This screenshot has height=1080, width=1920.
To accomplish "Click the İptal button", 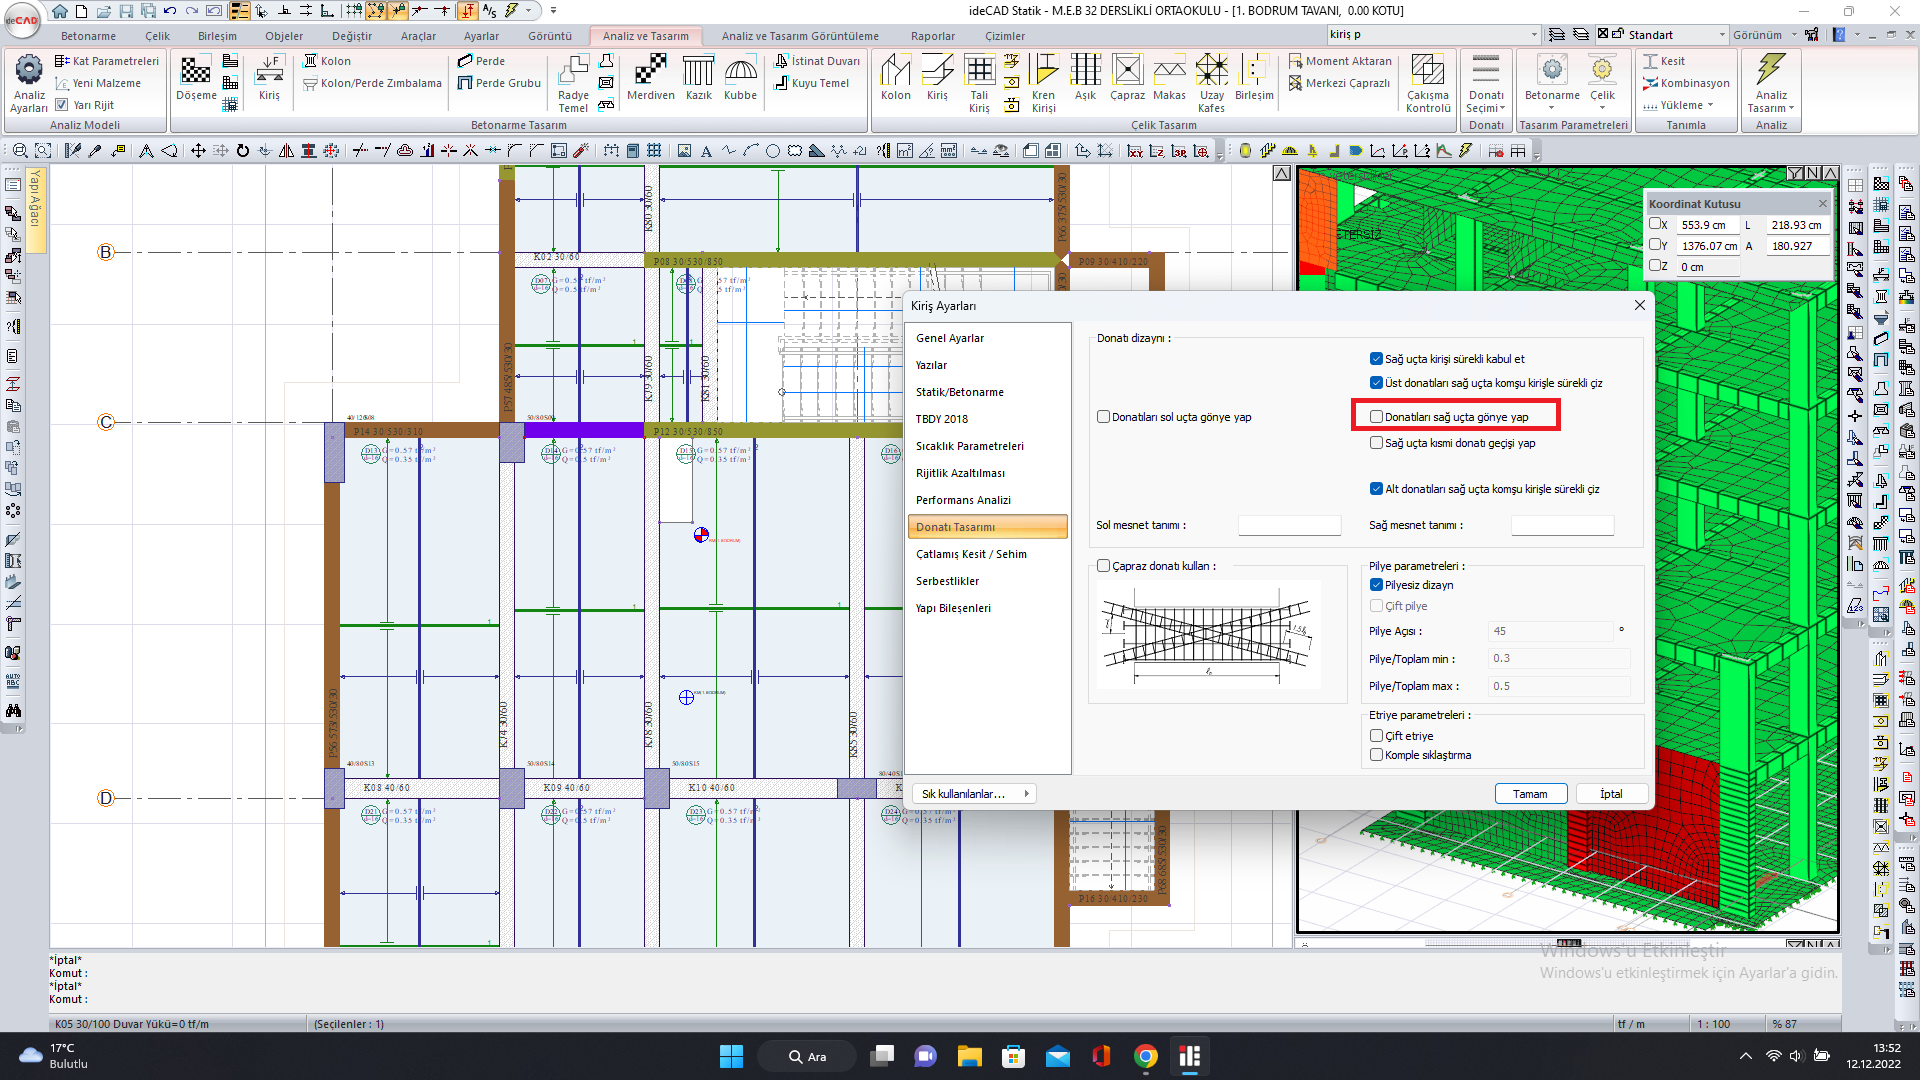I will point(1611,794).
